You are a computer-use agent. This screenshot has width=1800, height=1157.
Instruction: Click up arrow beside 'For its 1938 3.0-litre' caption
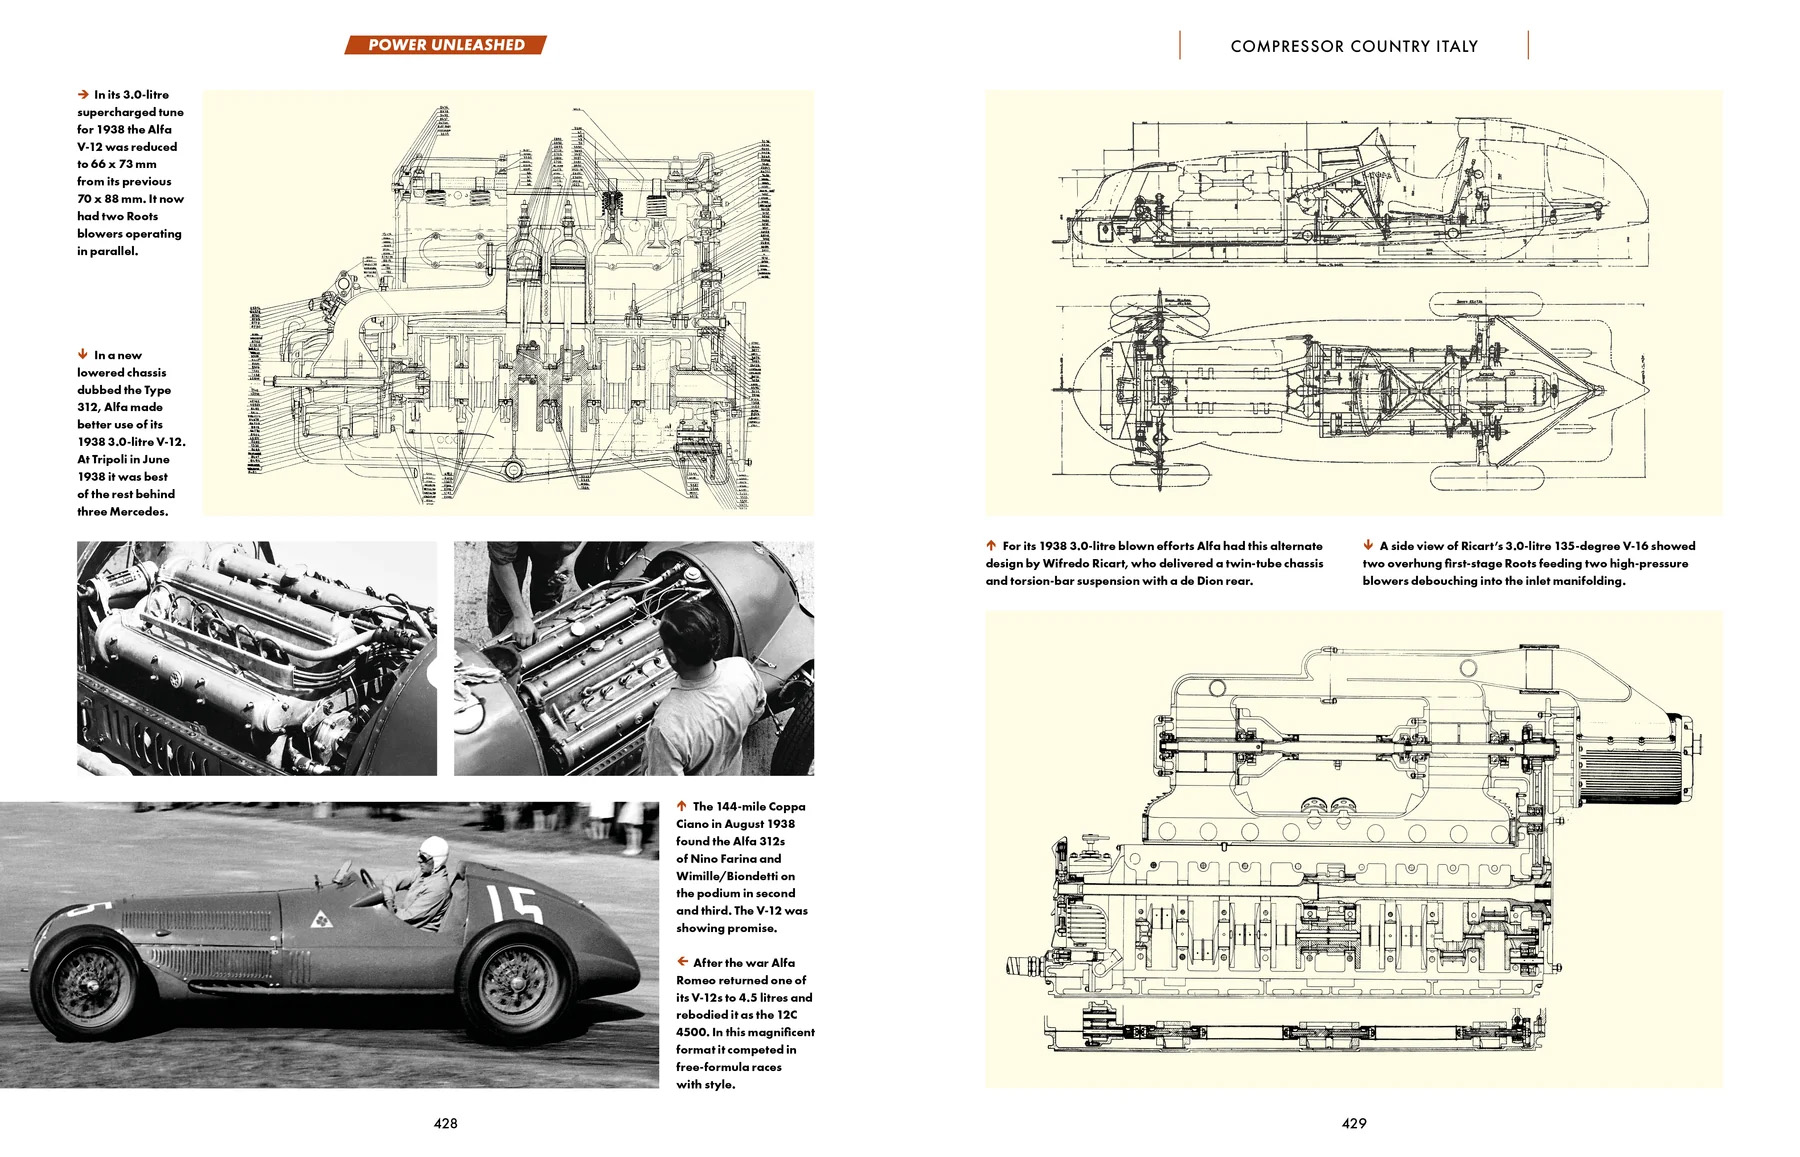click(x=991, y=545)
